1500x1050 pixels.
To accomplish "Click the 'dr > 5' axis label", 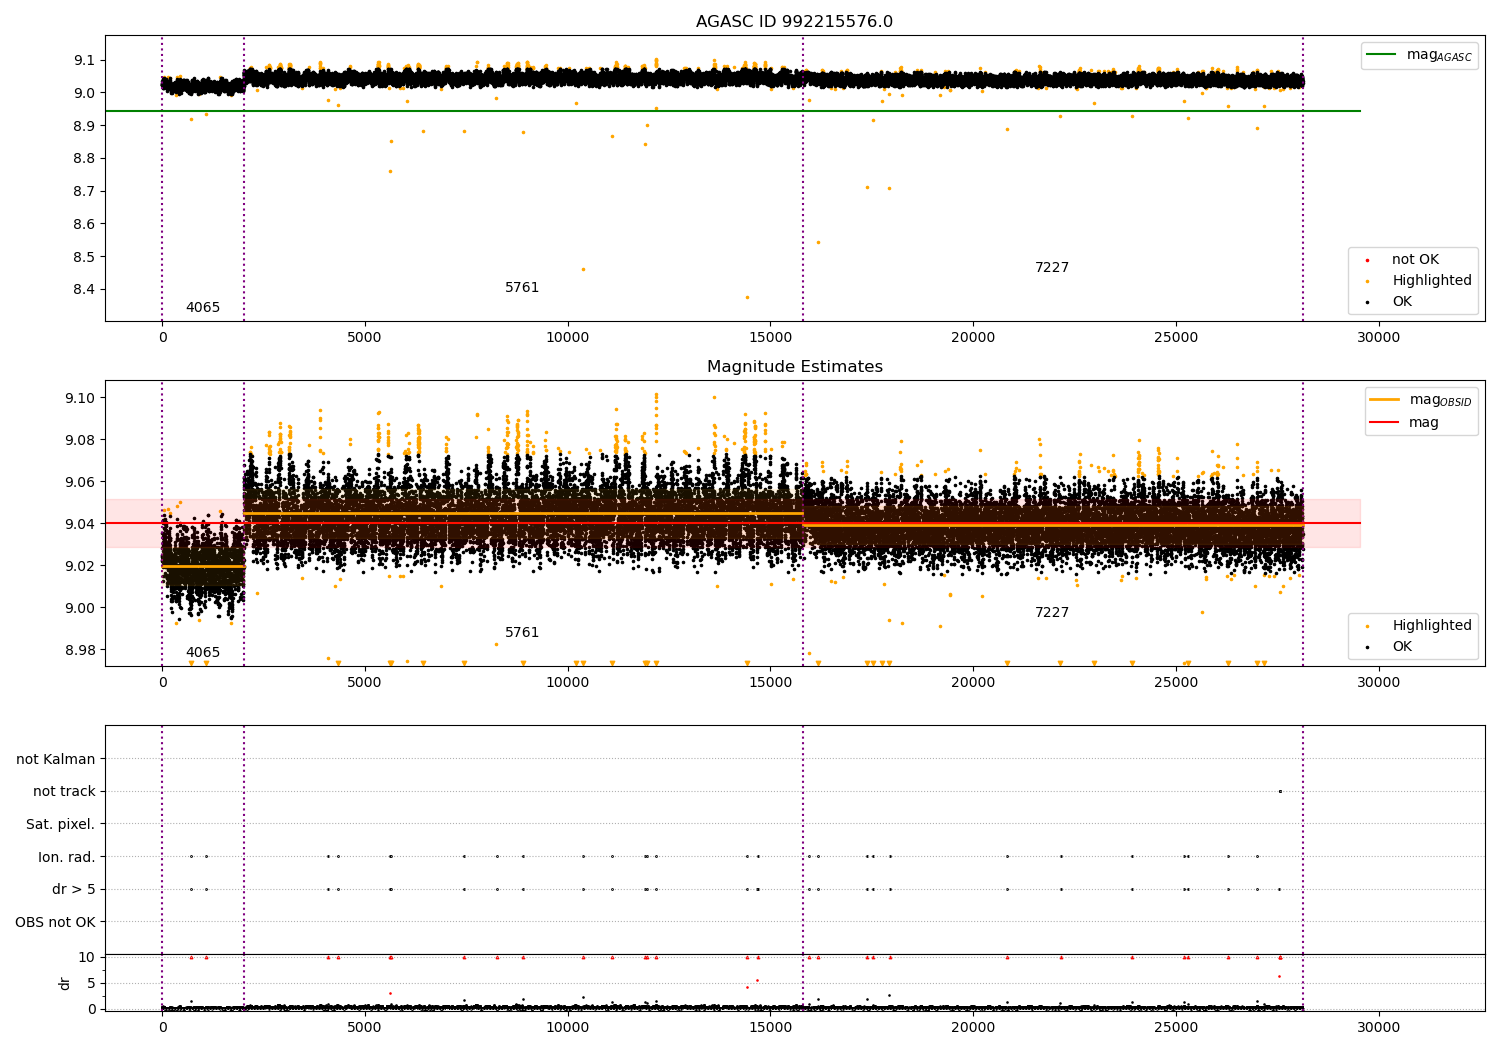I will coord(74,889).
